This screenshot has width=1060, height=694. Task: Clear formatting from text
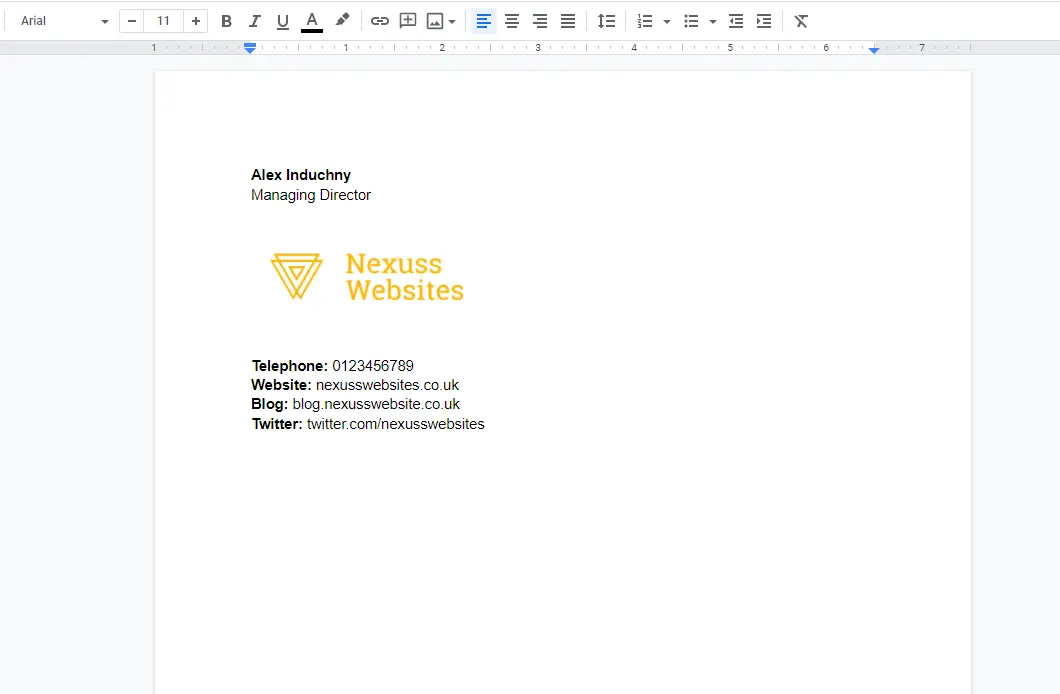coord(800,20)
